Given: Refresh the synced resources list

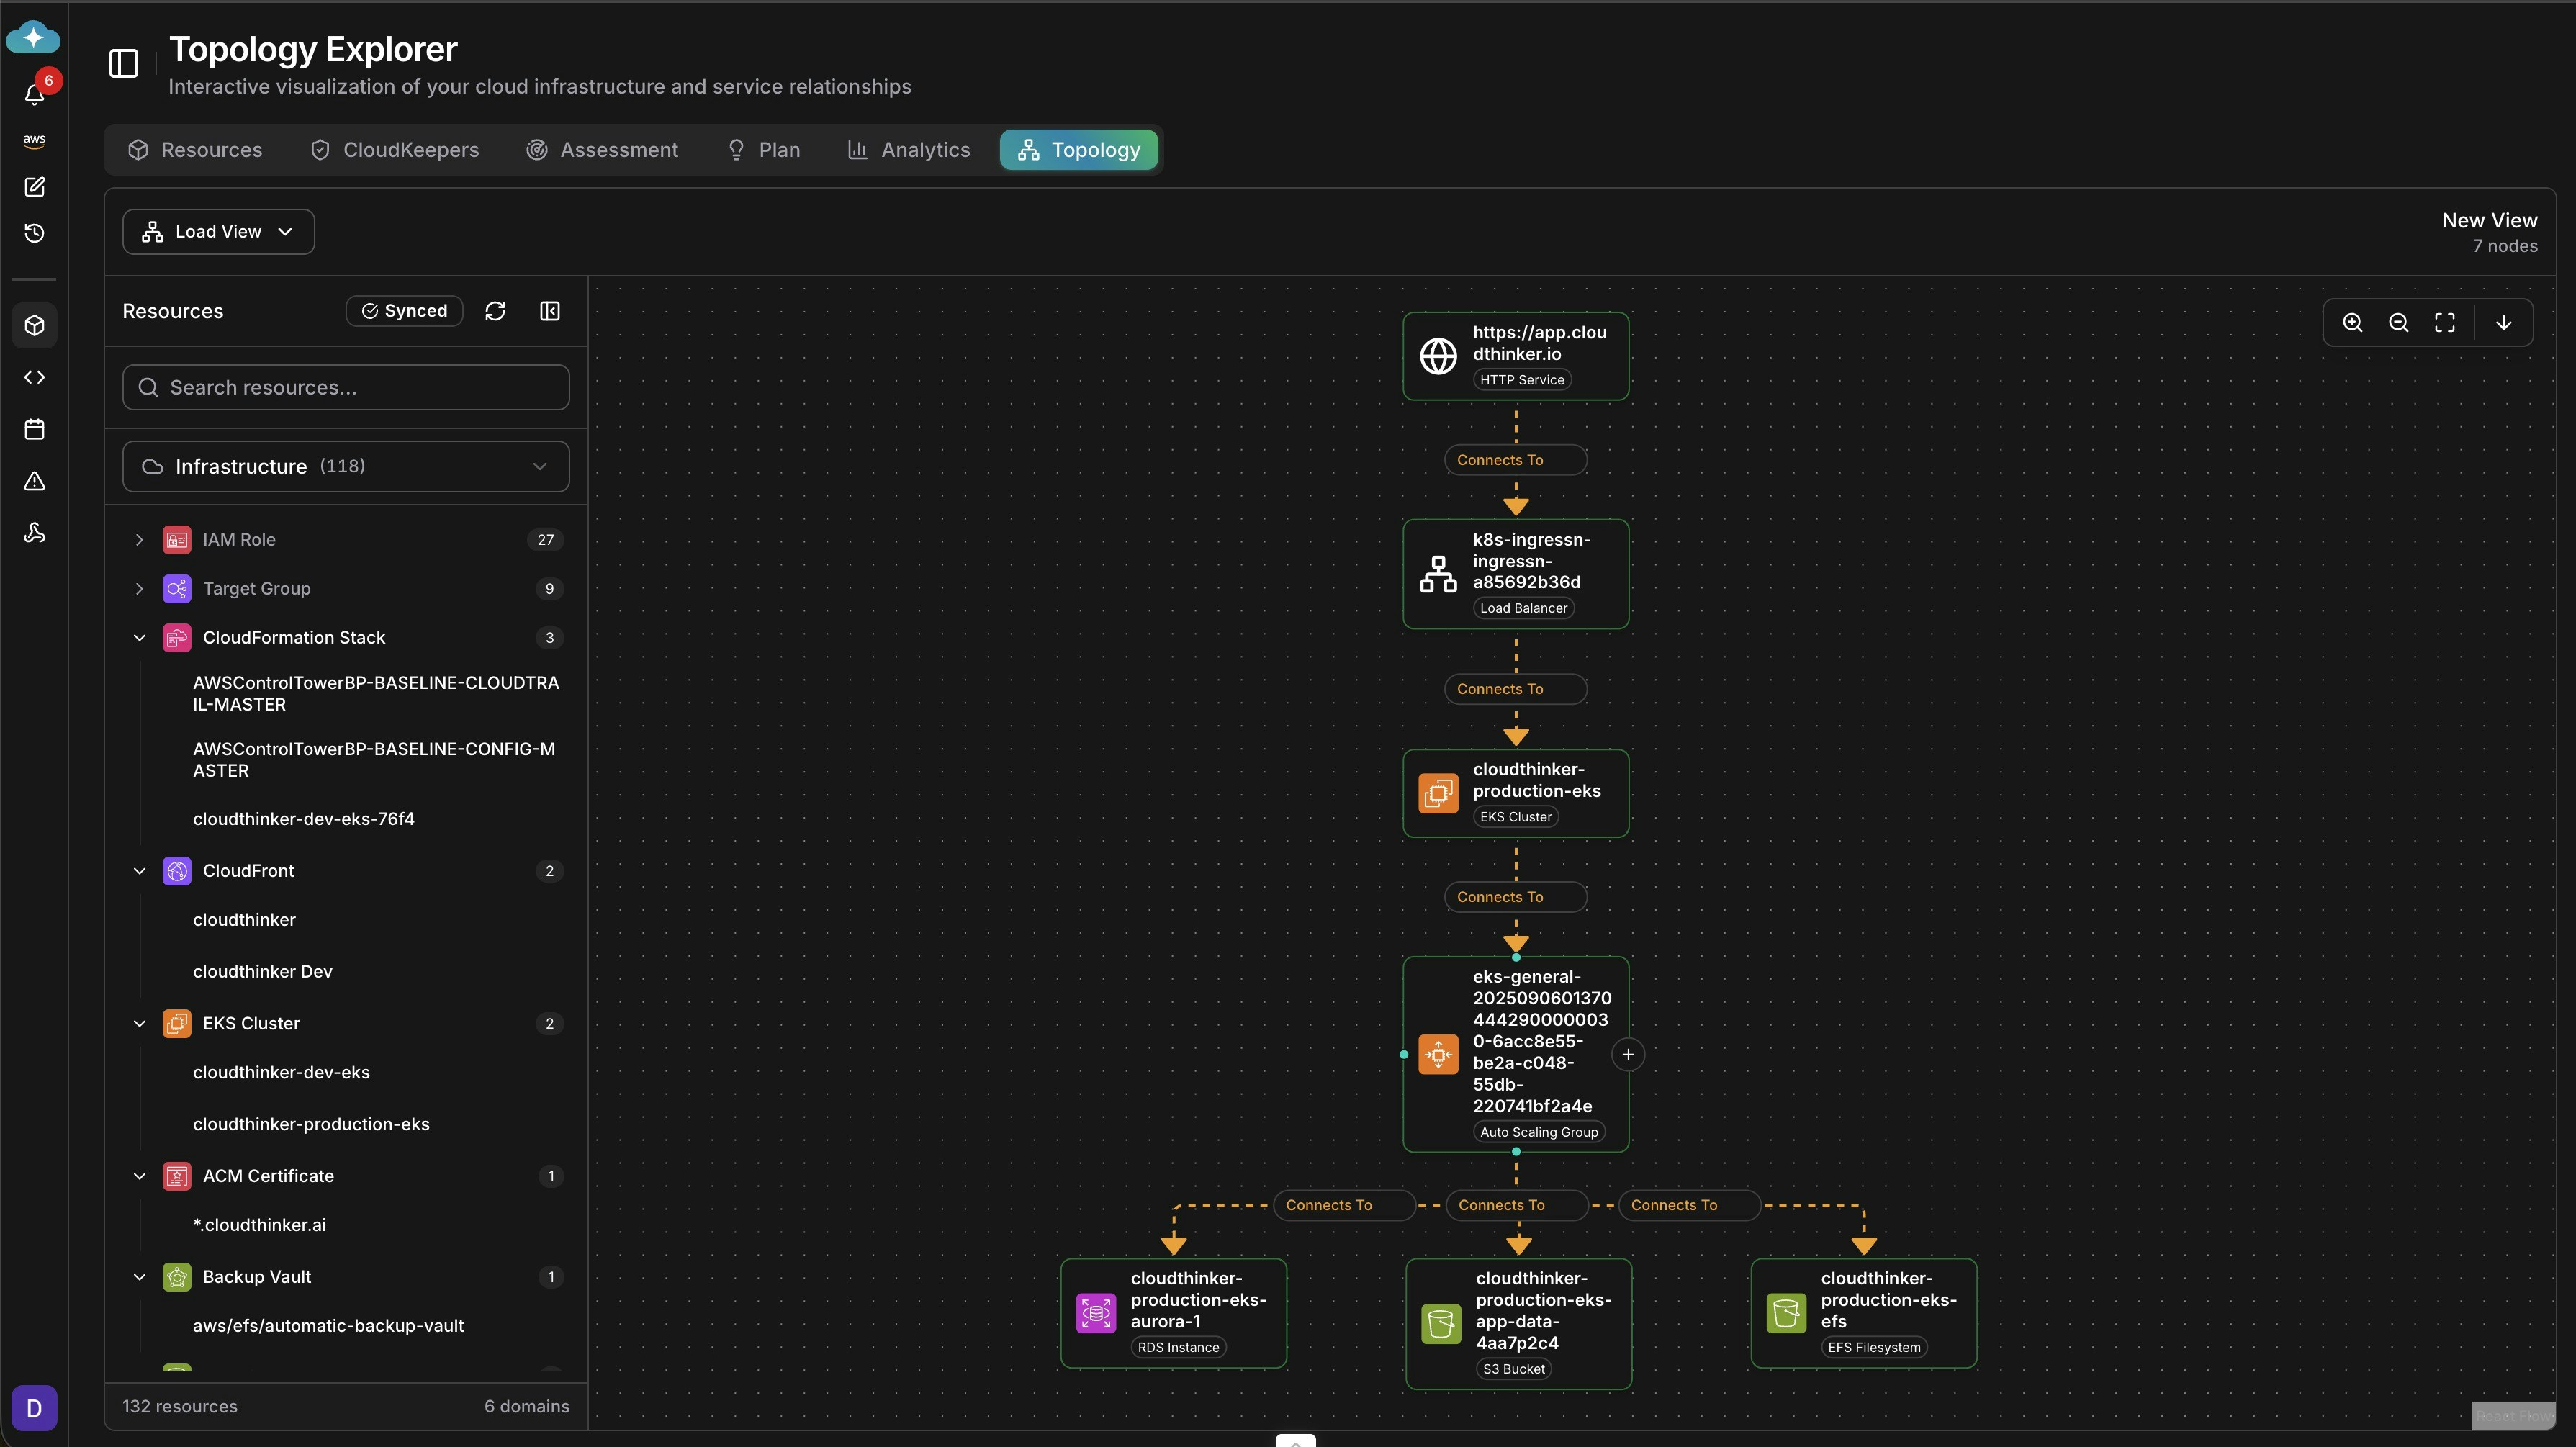Looking at the screenshot, I should [x=496, y=311].
